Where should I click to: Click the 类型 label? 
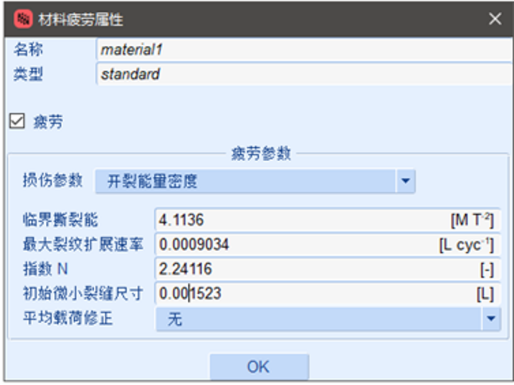tap(28, 74)
